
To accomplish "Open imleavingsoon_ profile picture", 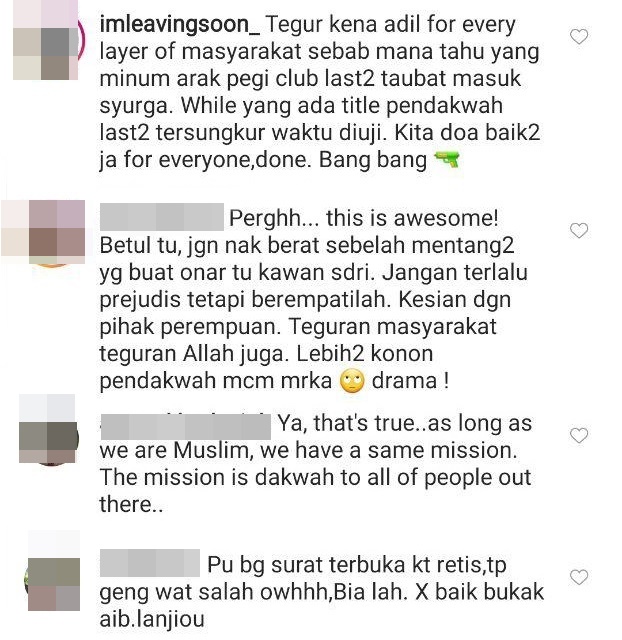I will coord(46,40).
